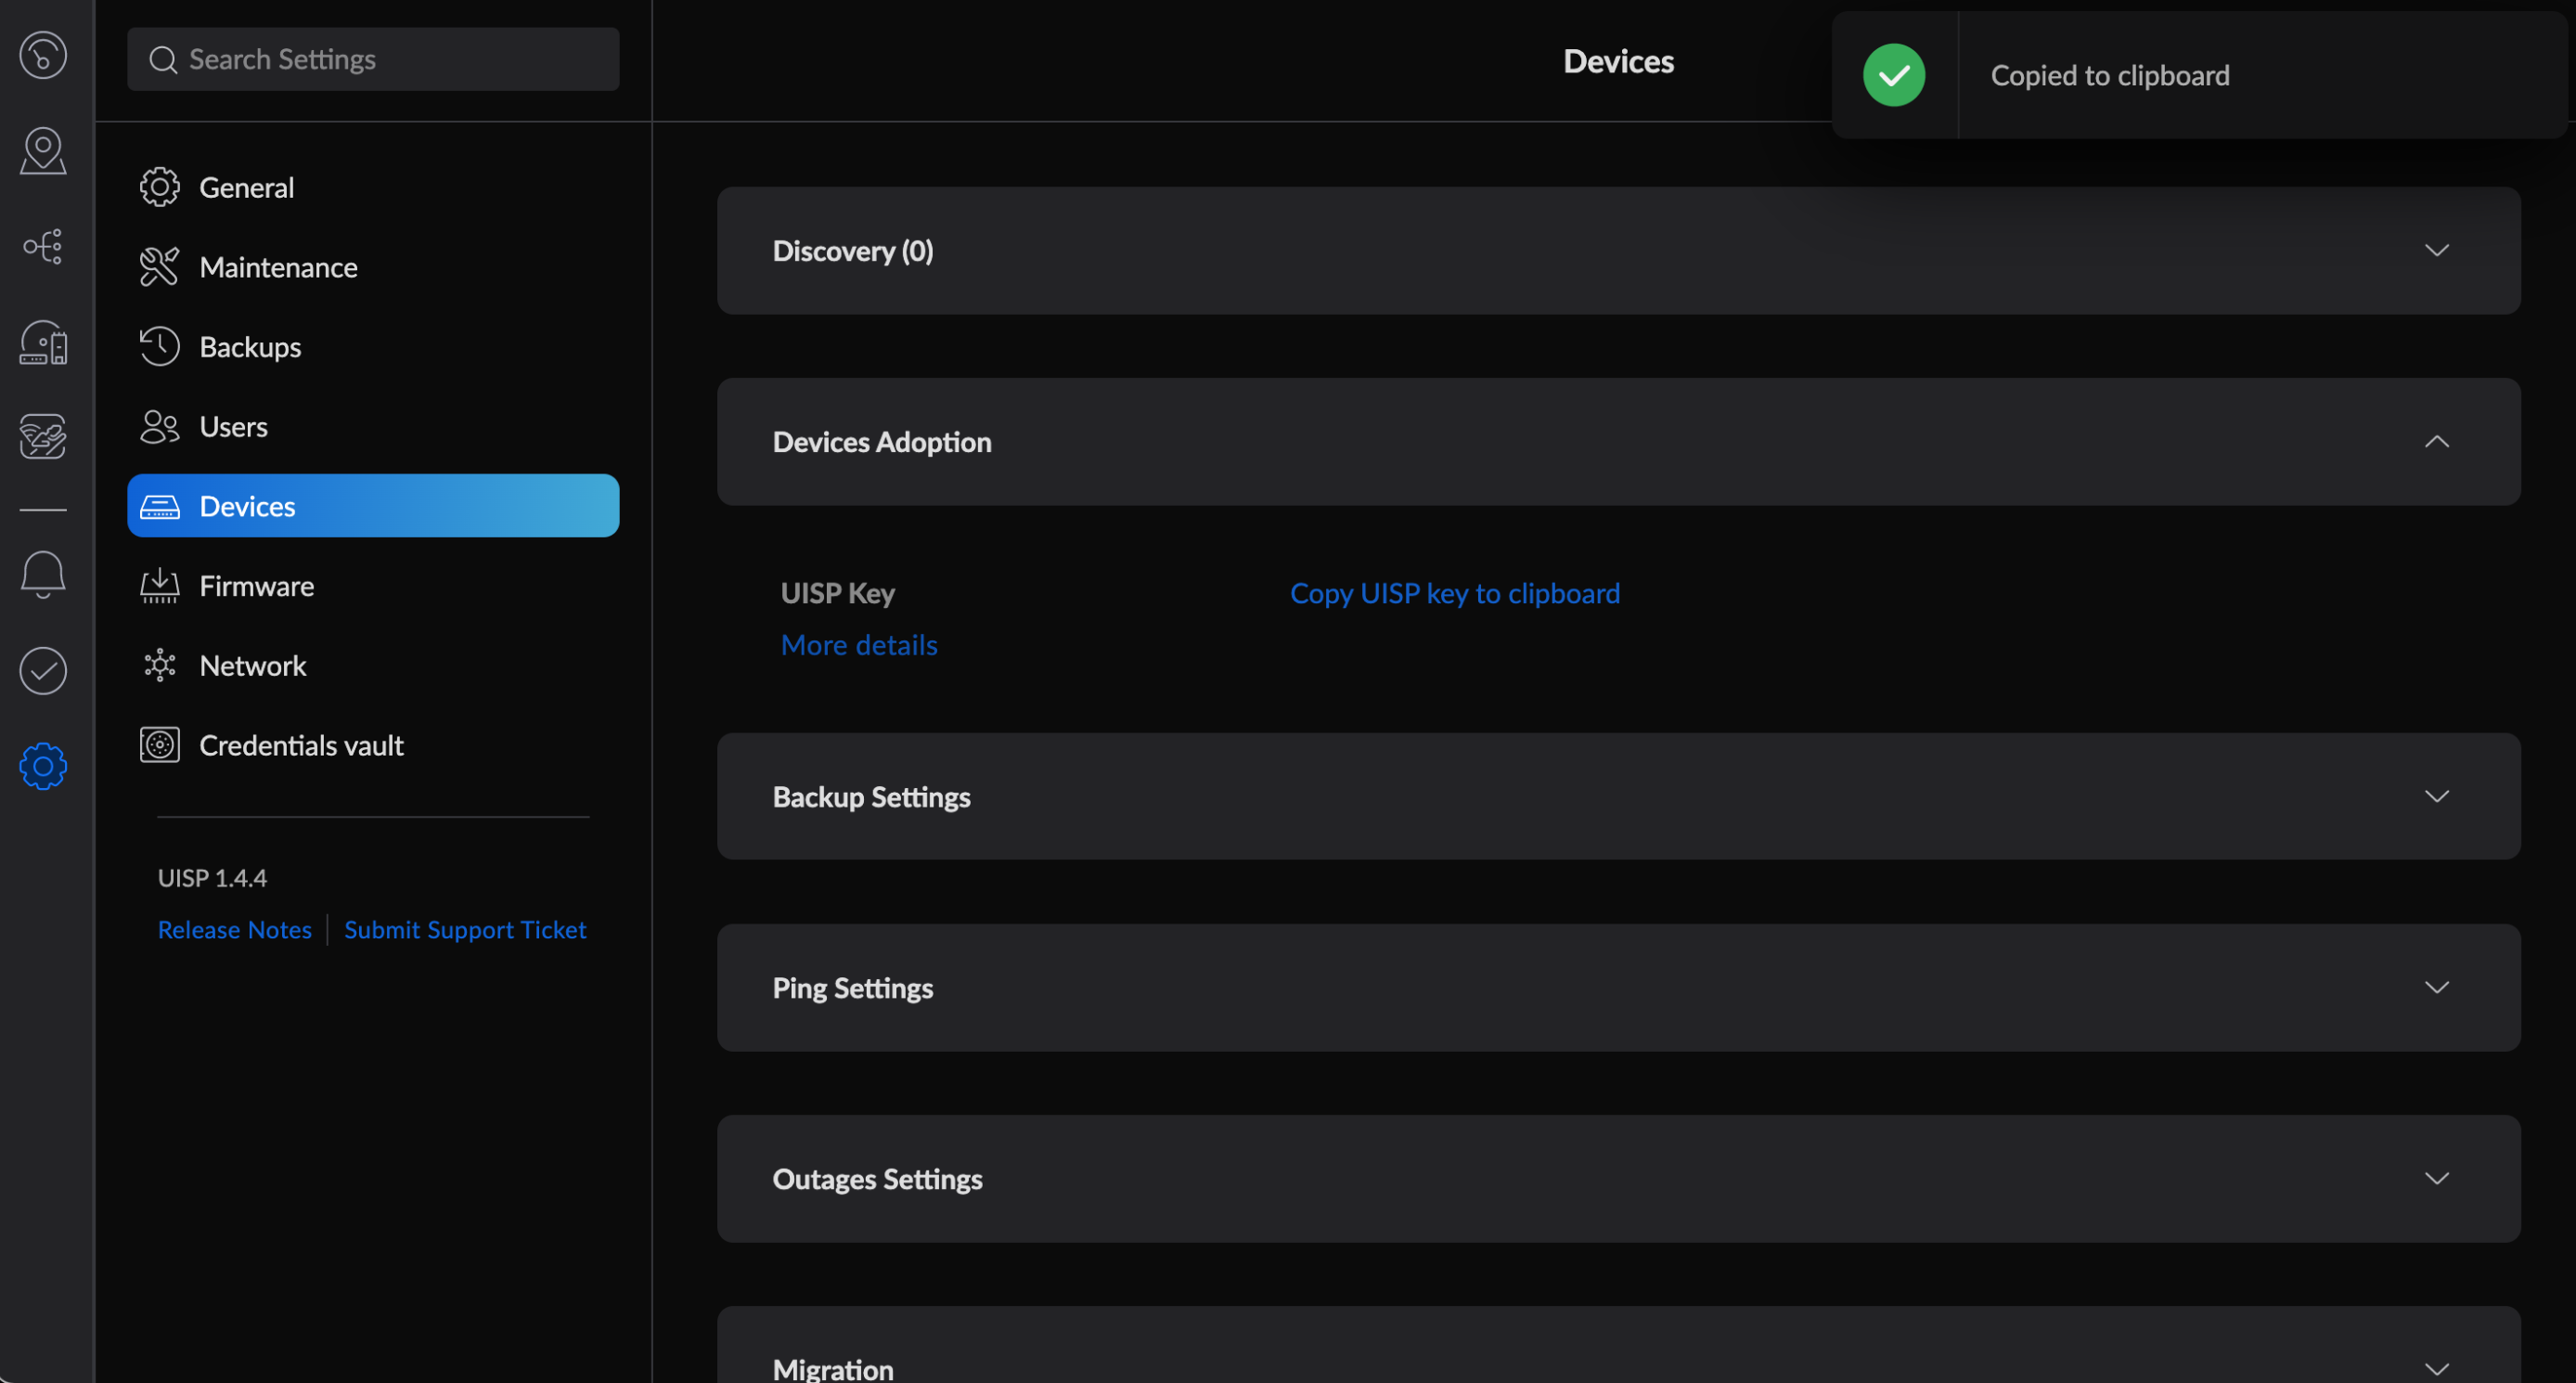Expand the Ping Settings chevron
Screen dimensions: 2576x1383
coord(2436,987)
